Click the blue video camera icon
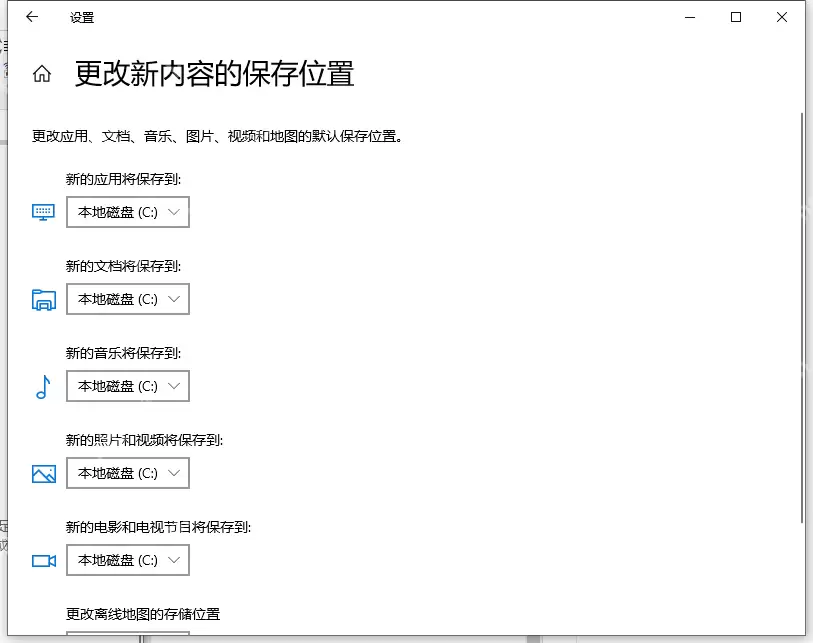Image resolution: width=813 pixels, height=643 pixels. [42, 560]
